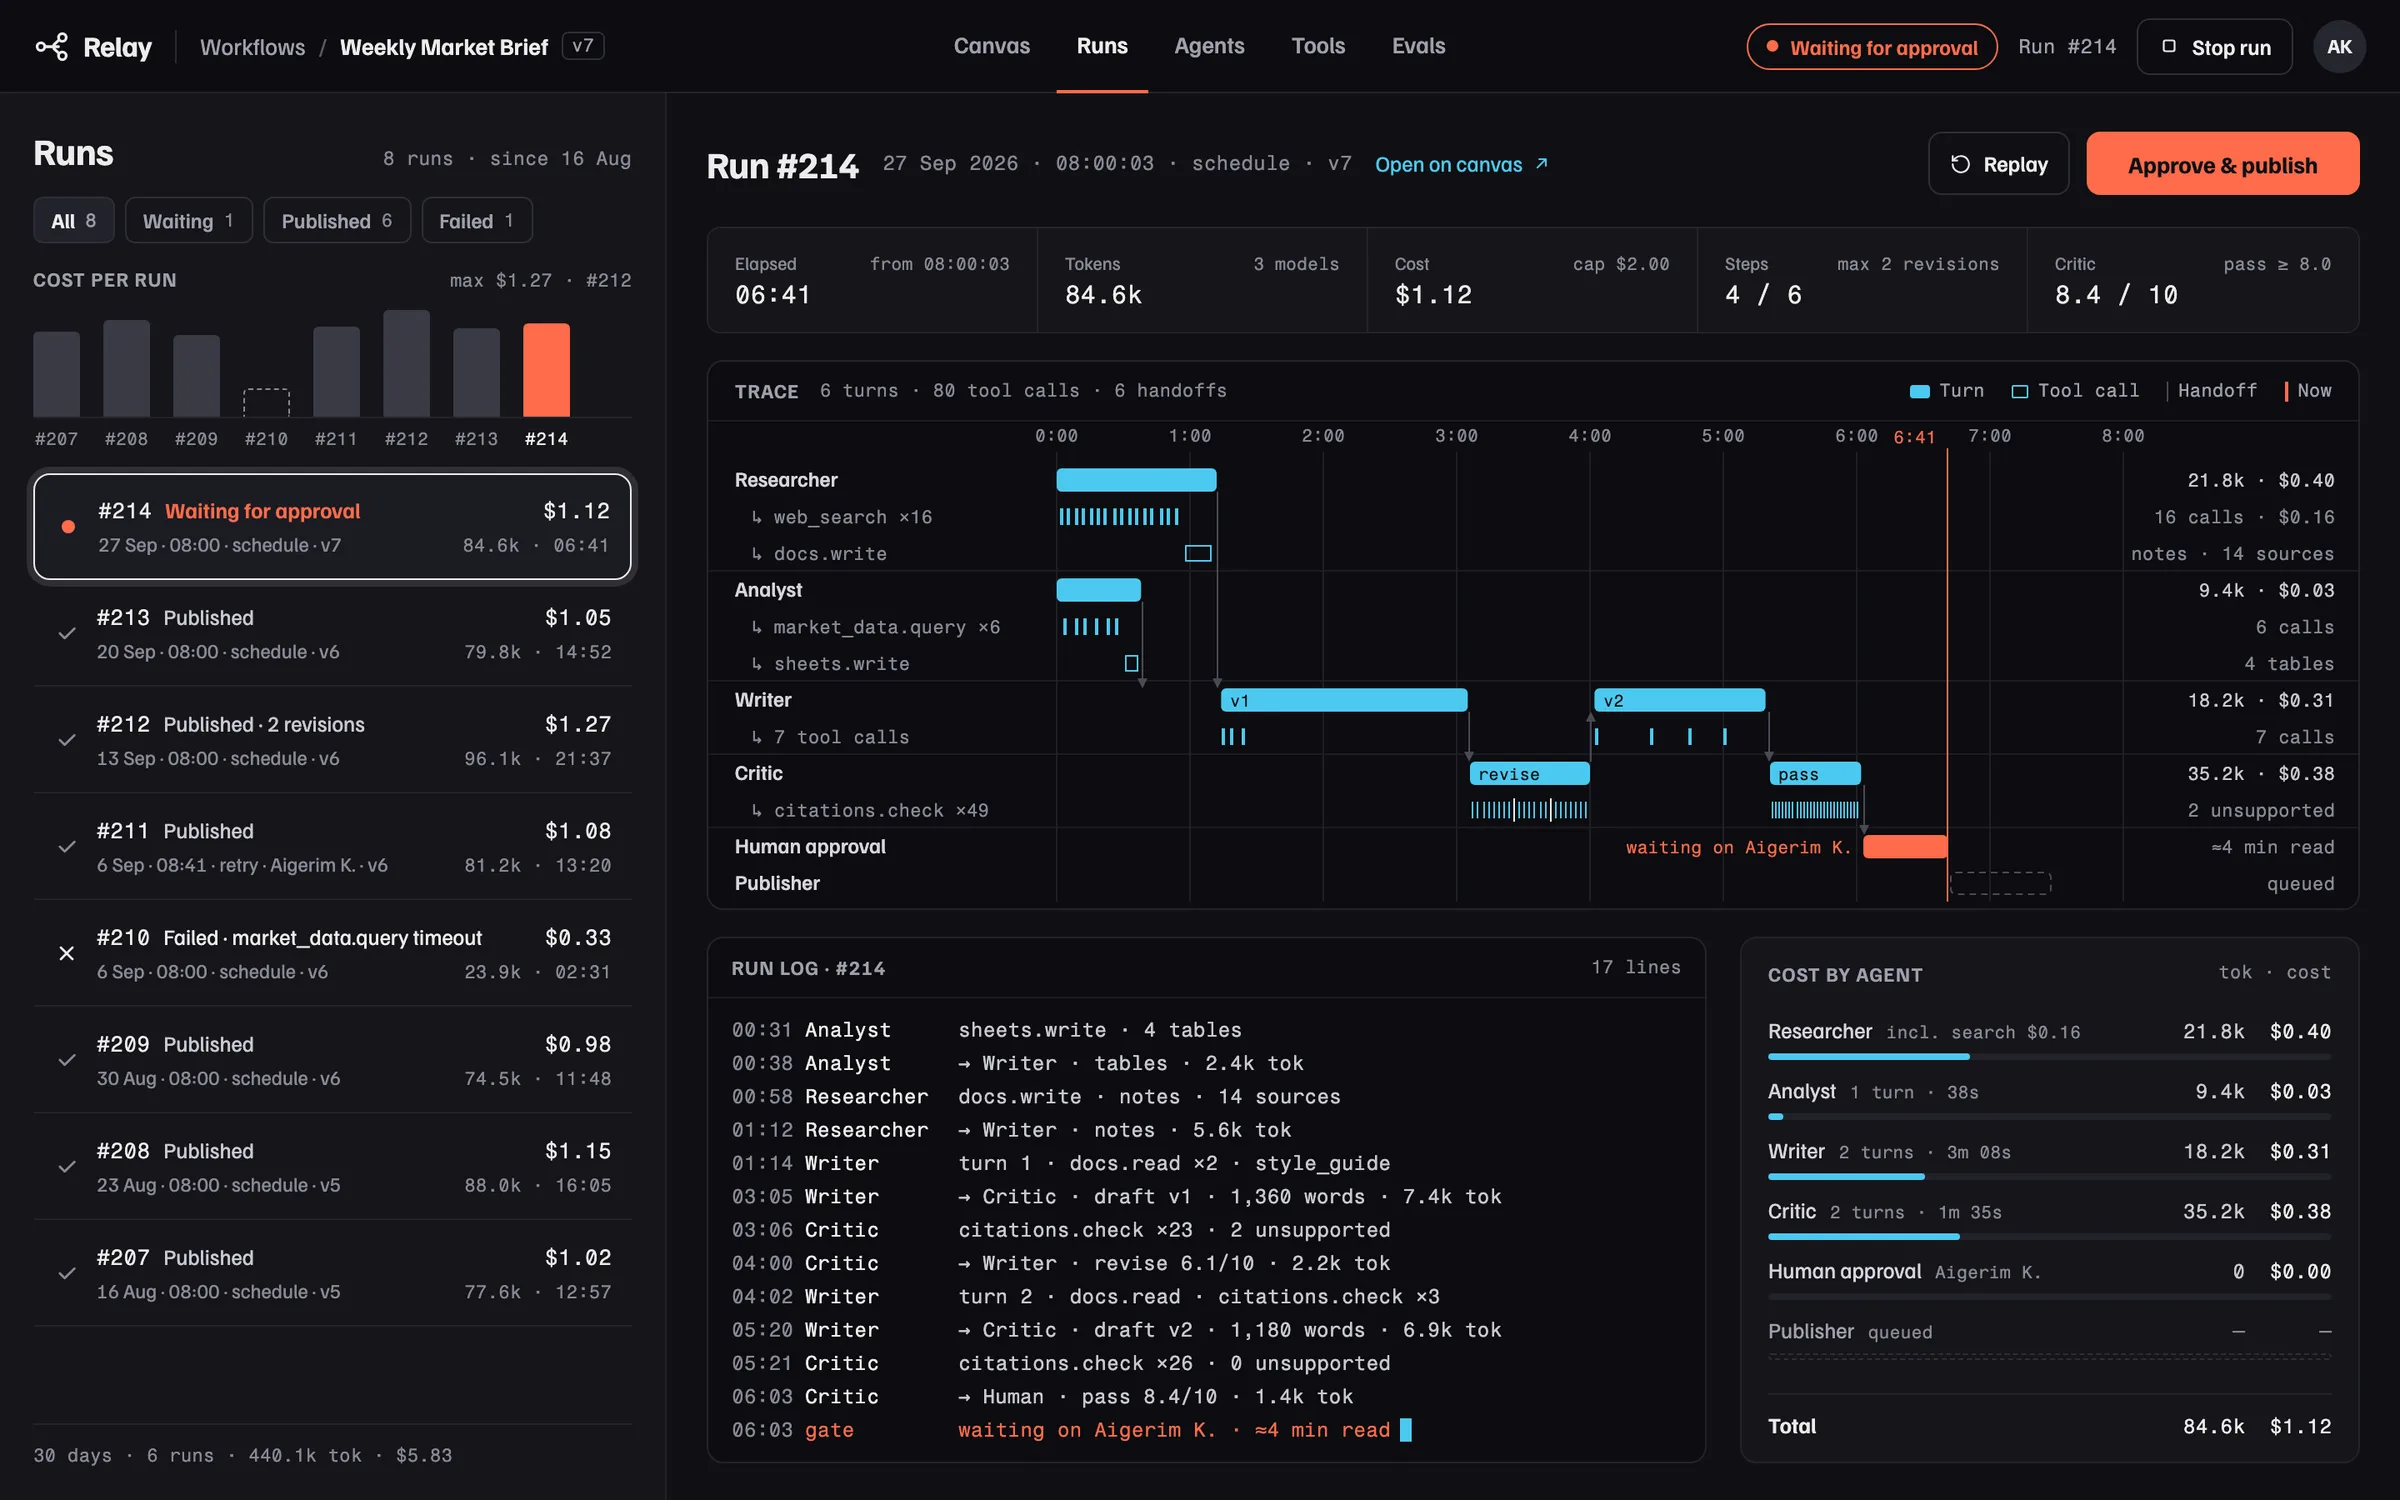Open the run on canvas link
Image resolution: width=2400 pixels, height=1500 pixels.
1461,164
